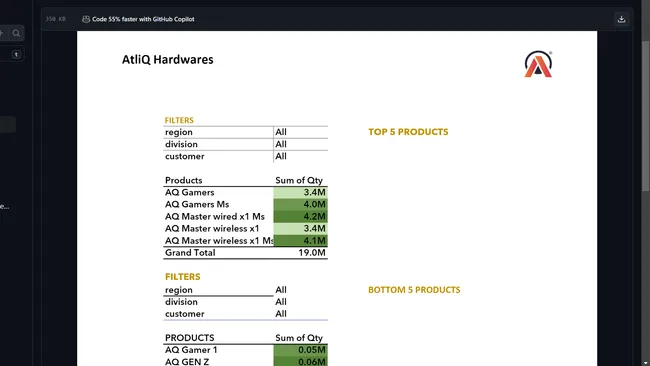Image resolution: width=650 pixels, height=366 pixels.
Task: Click the 'AQ Gamer 1' product row
Action: [245, 350]
